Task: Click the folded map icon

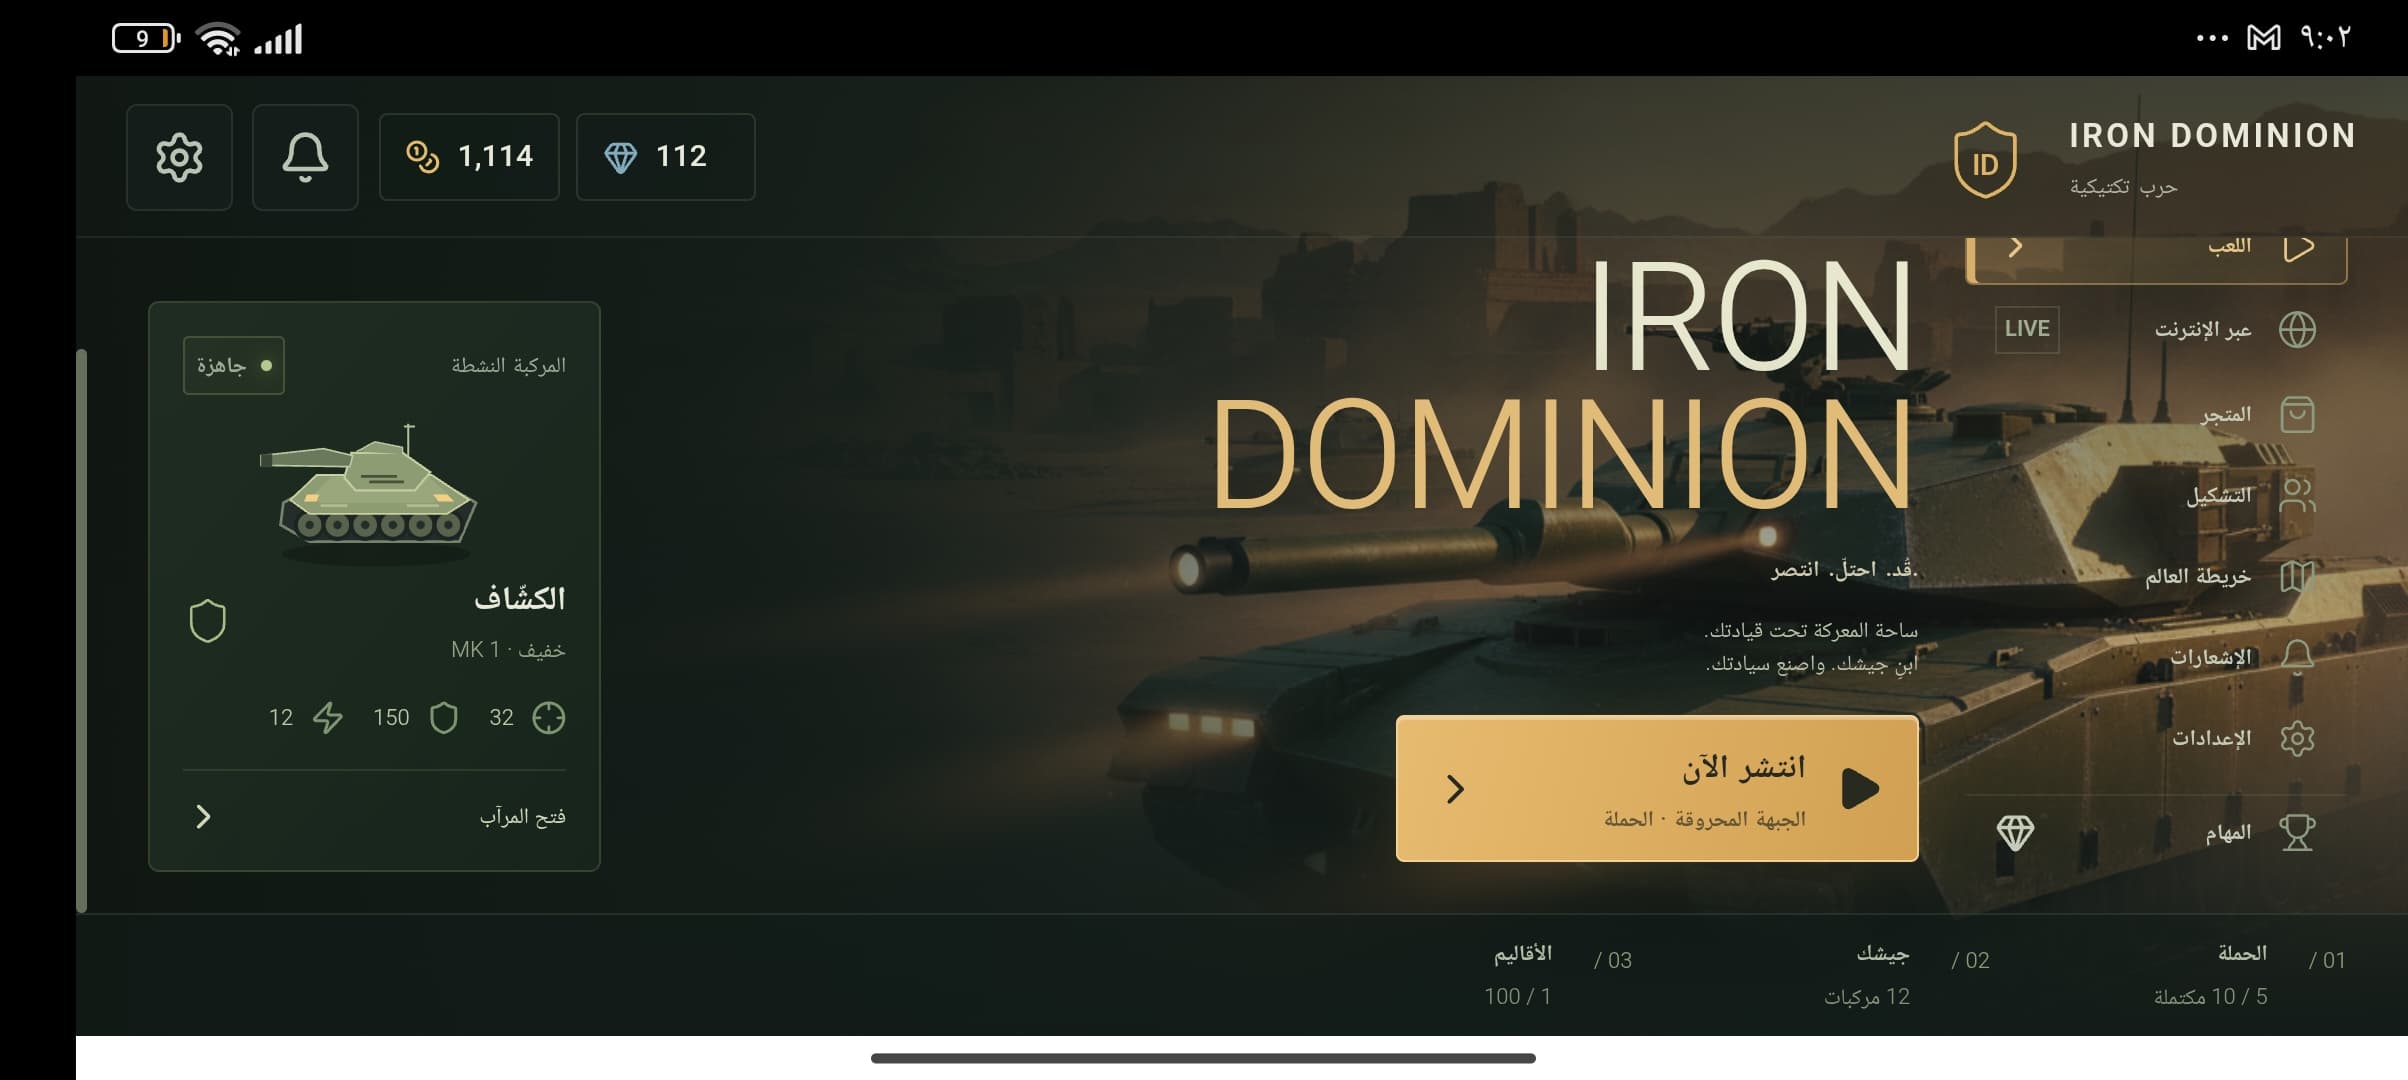Action: [2297, 576]
